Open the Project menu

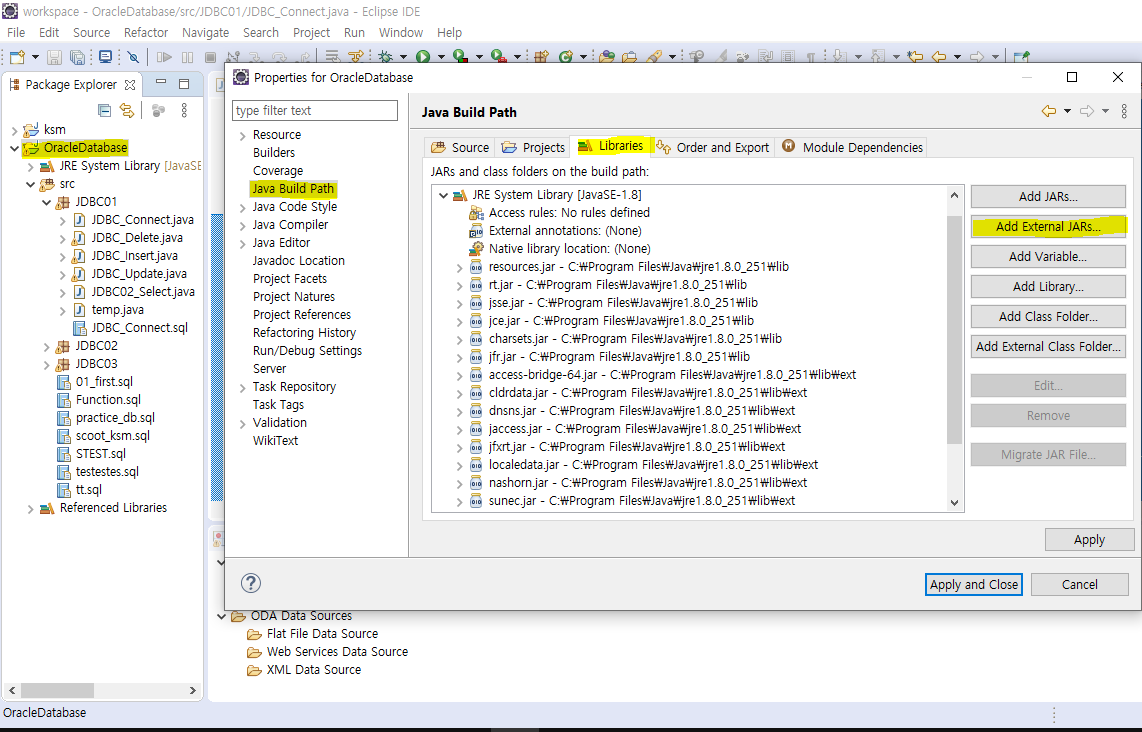(311, 32)
